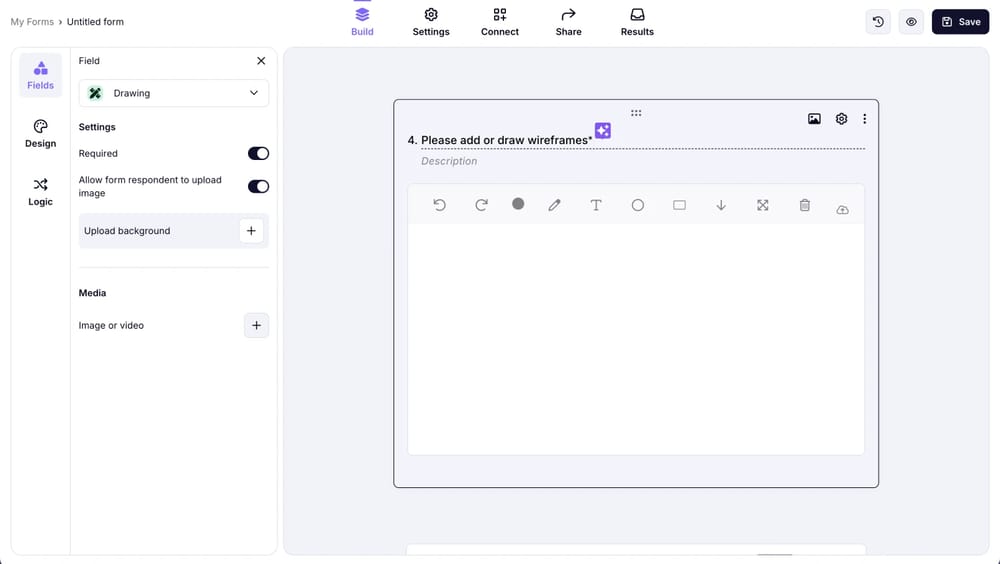
Task: Select the text tool in drawing toolbar
Action: click(x=596, y=205)
